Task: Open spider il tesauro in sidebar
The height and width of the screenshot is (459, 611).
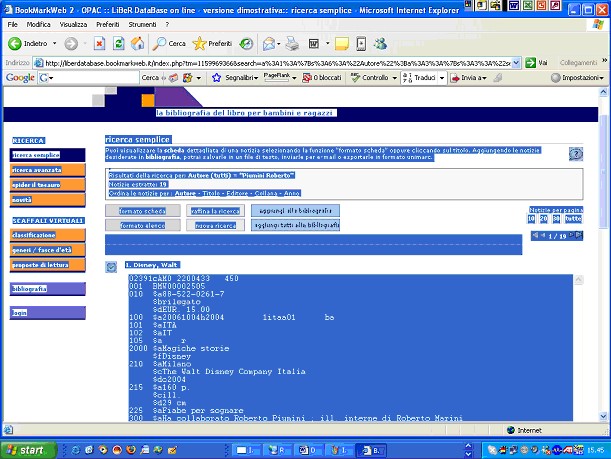Action: tap(48, 185)
